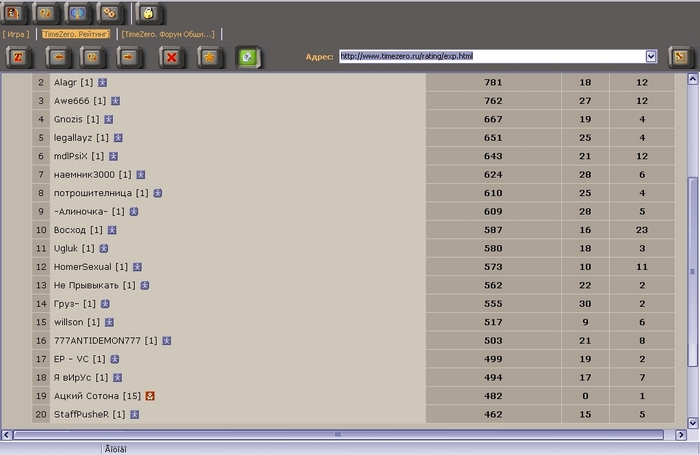Click info icon next to Груз-
This screenshot has width=700, height=455.
point(105,304)
